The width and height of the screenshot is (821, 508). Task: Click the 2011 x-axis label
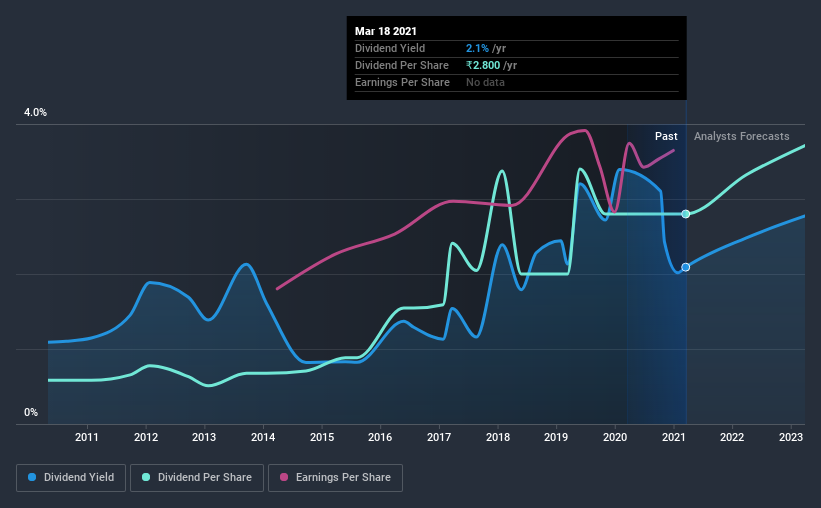86,437
